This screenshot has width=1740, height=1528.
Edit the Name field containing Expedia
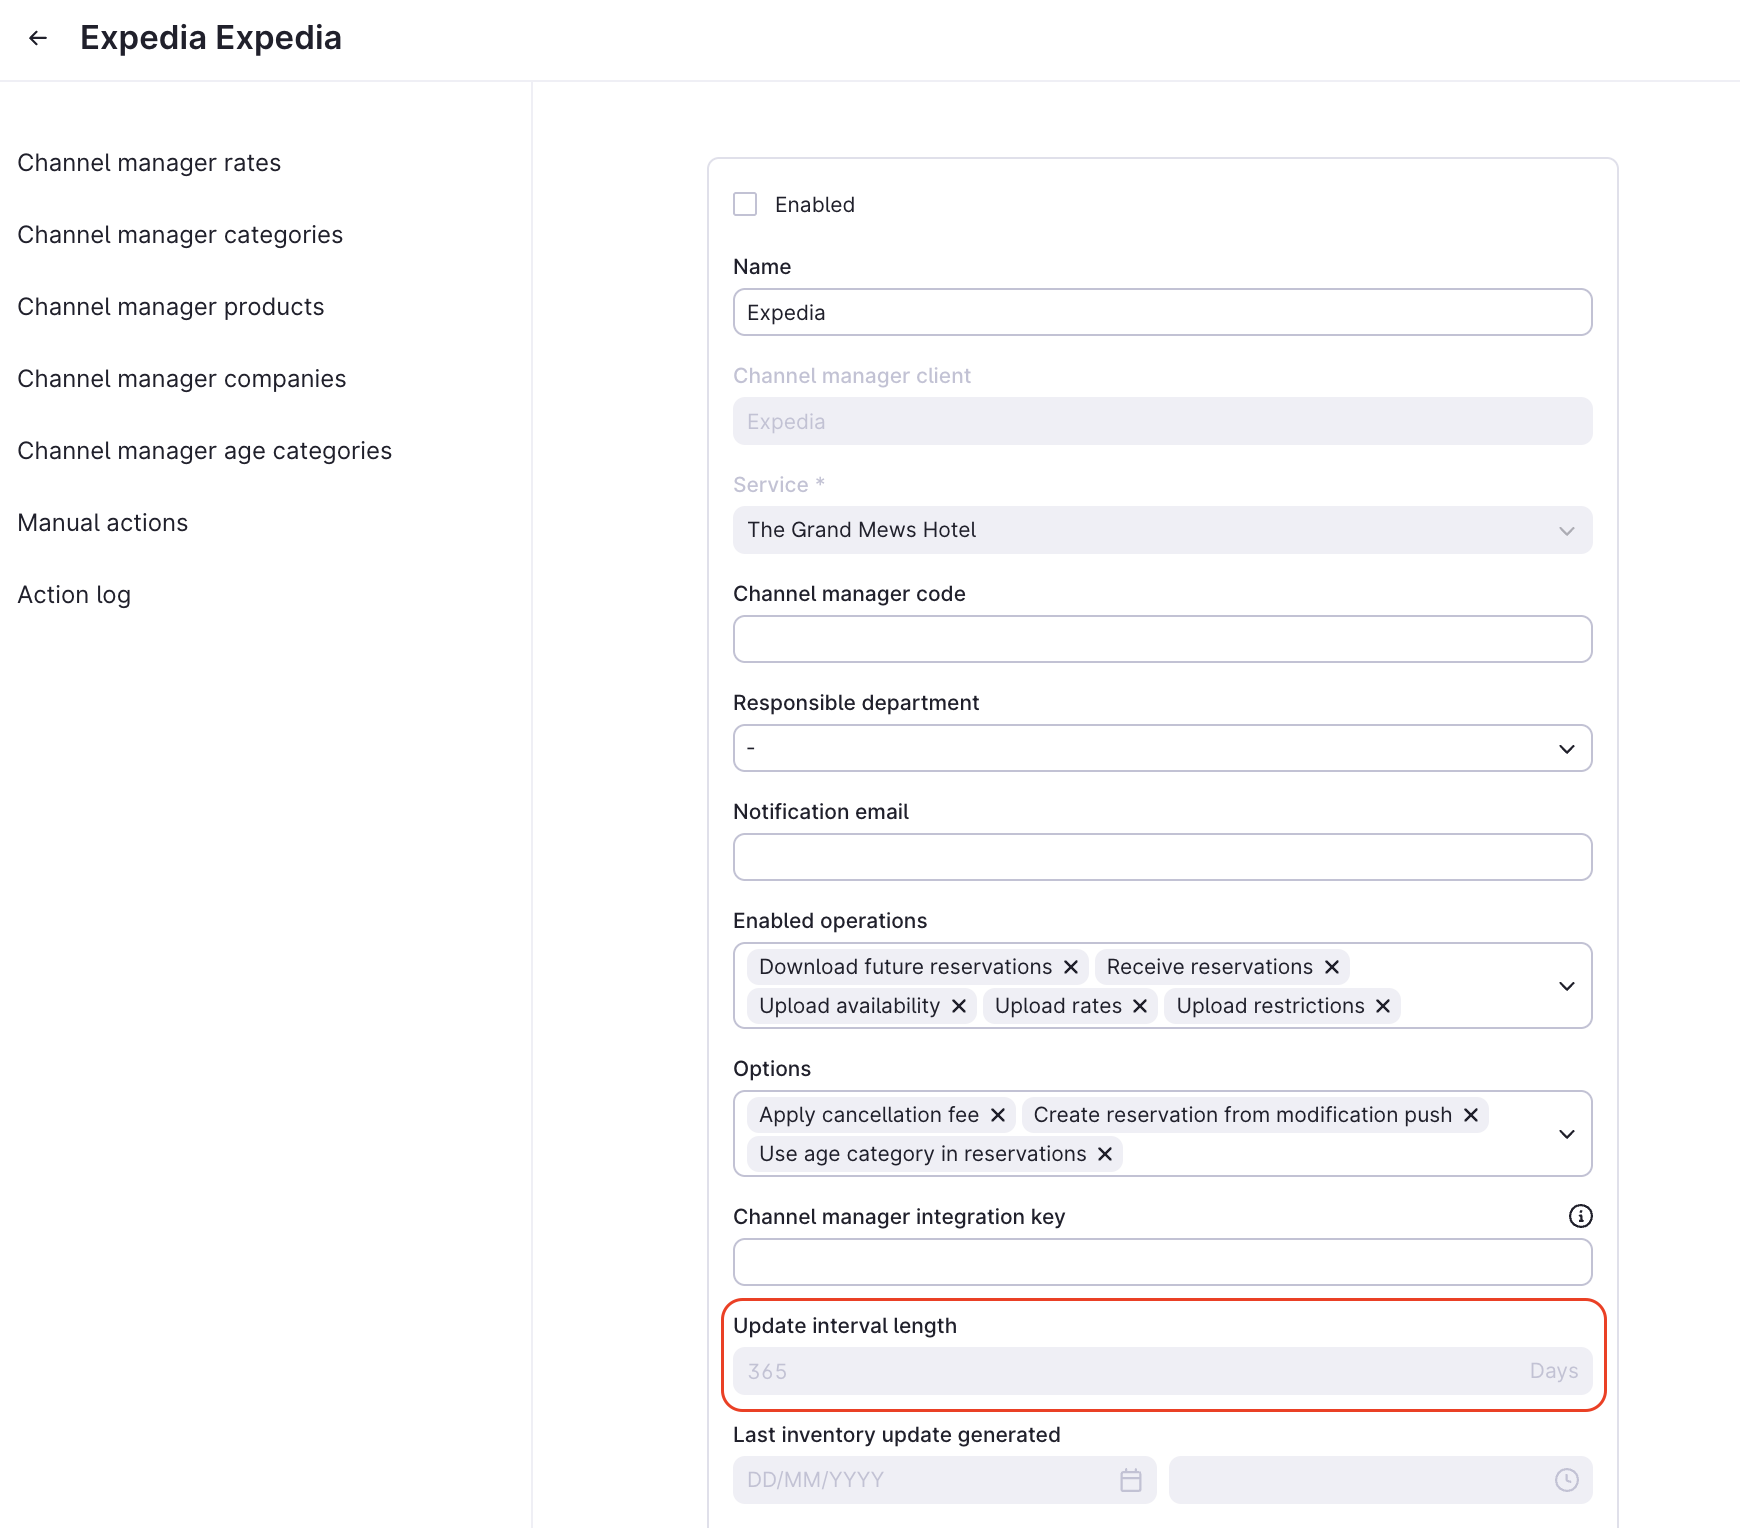(x=1161, y=312)
